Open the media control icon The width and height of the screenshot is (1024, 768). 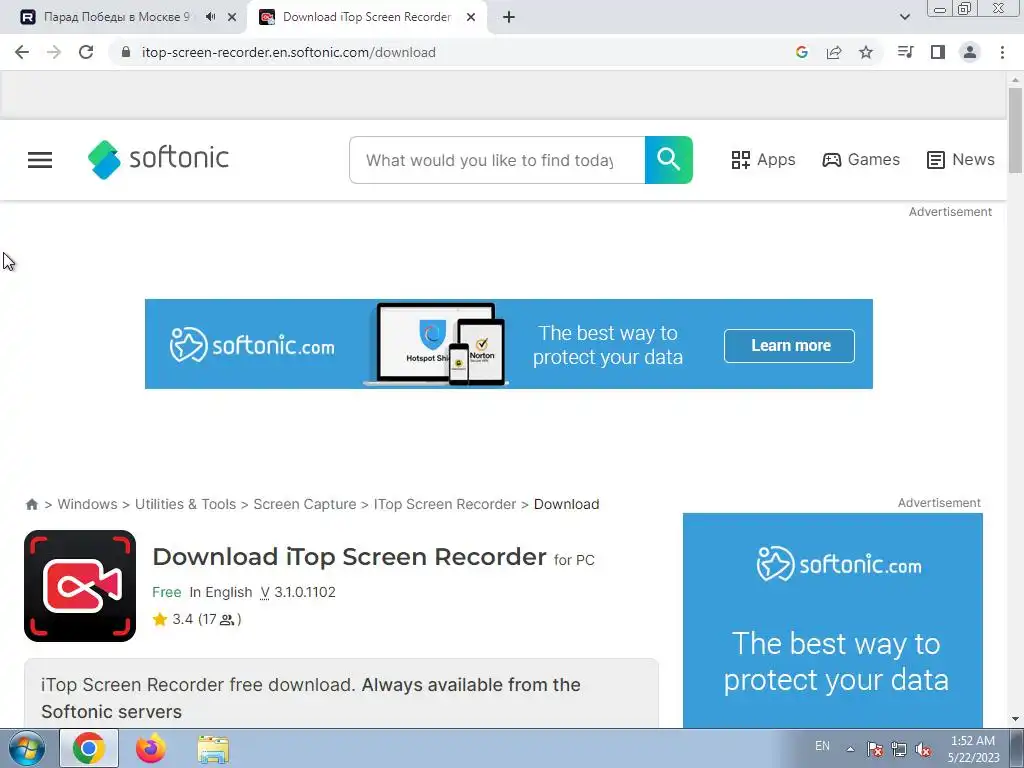click(905, 52)
